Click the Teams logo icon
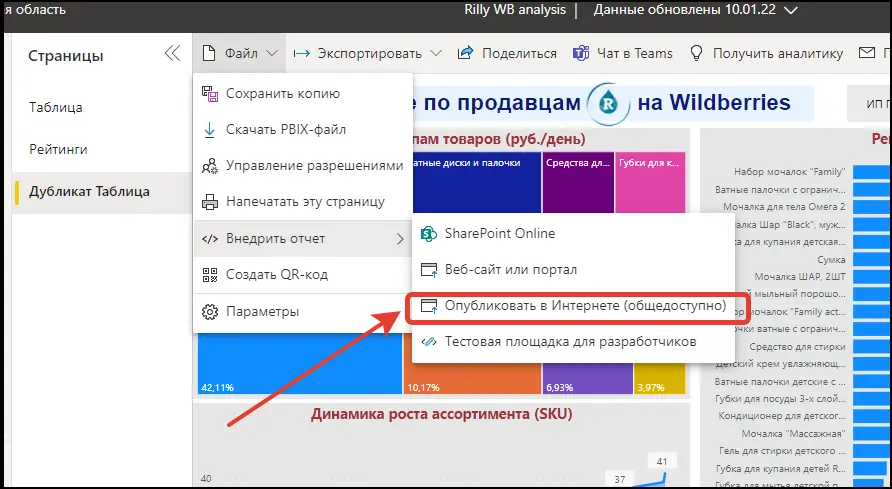The height and width of the screenshot is (489, 892). tap(581, 53)
